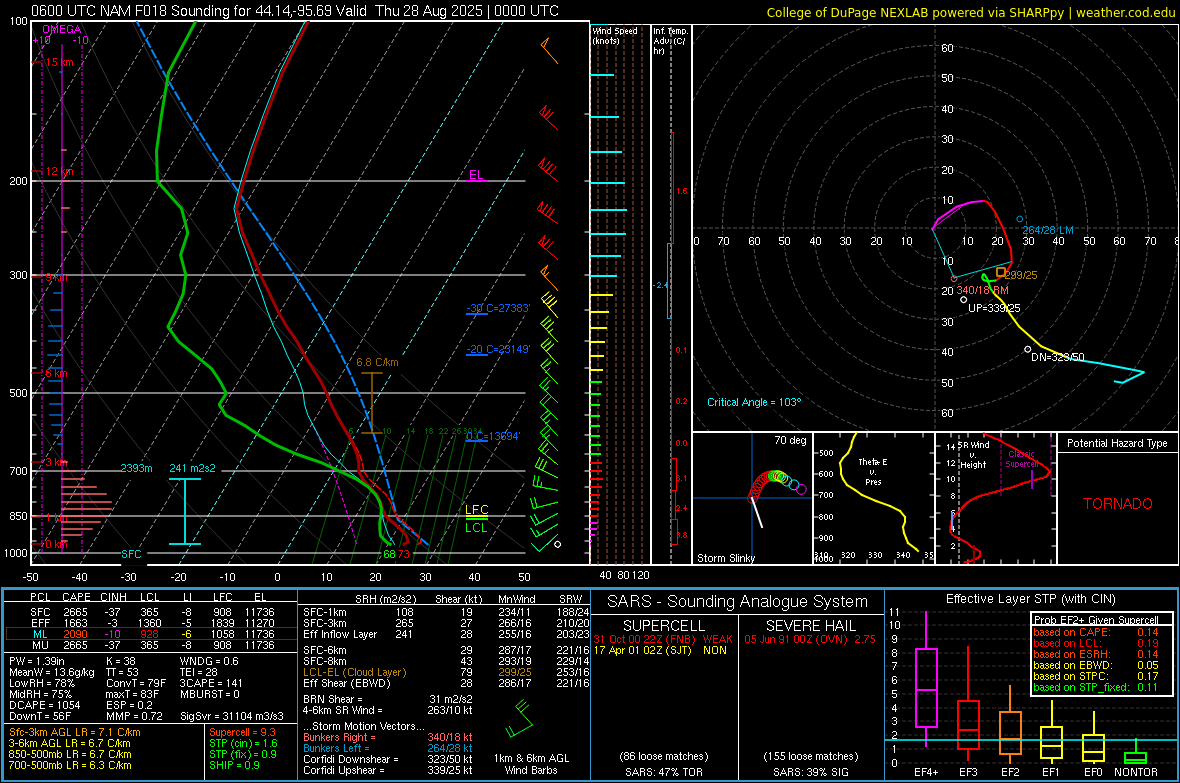Select the 2393m effective inflow label
Image resolution: width=1180 pixels, height=783 pixels.
pos(136,468)
